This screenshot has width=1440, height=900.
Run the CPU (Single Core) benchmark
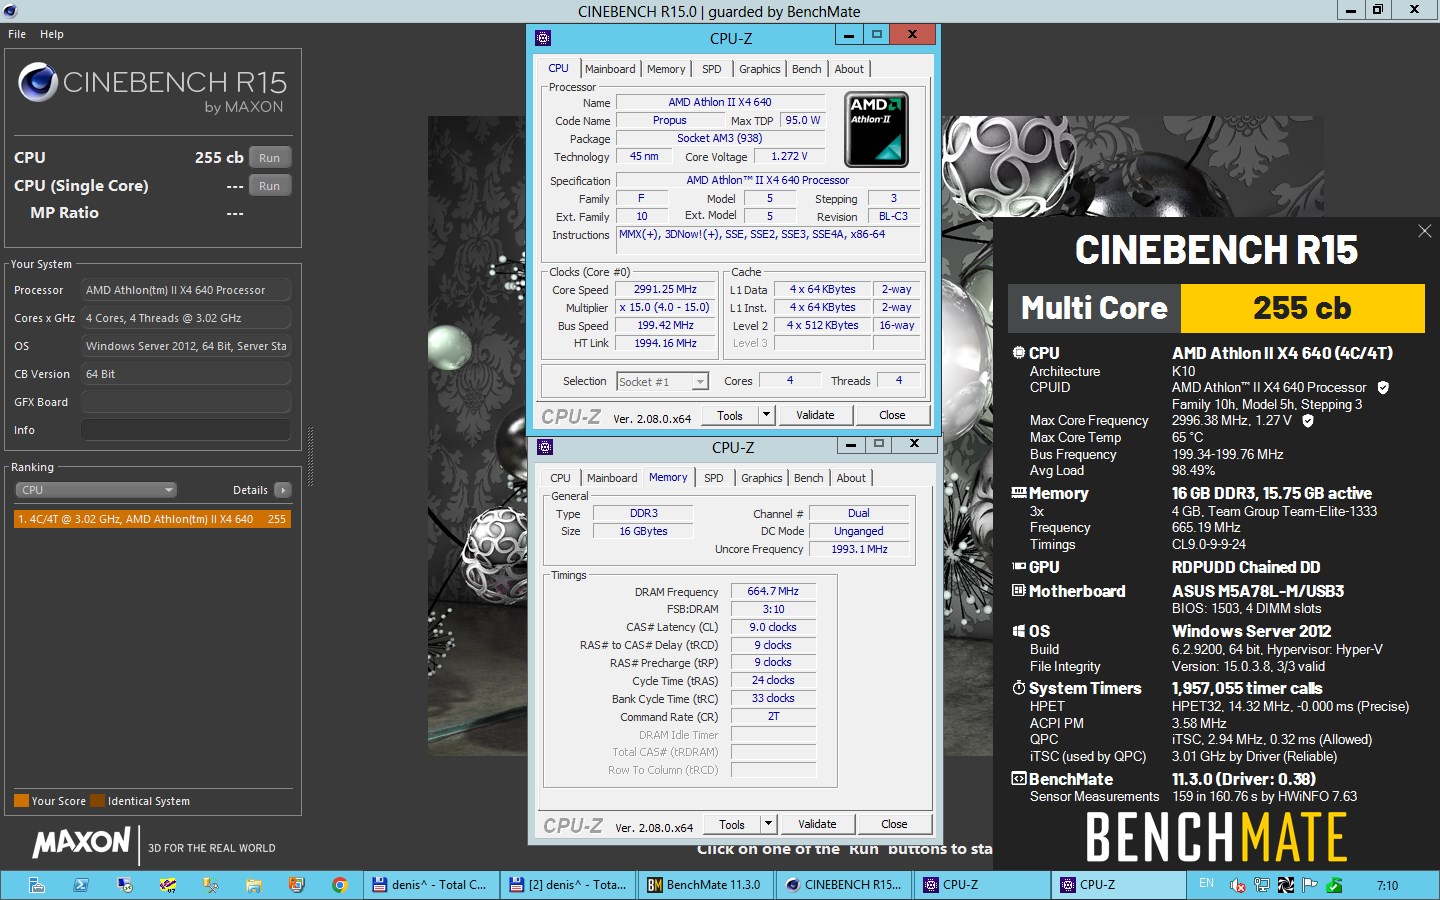click(x=270, y=186)
